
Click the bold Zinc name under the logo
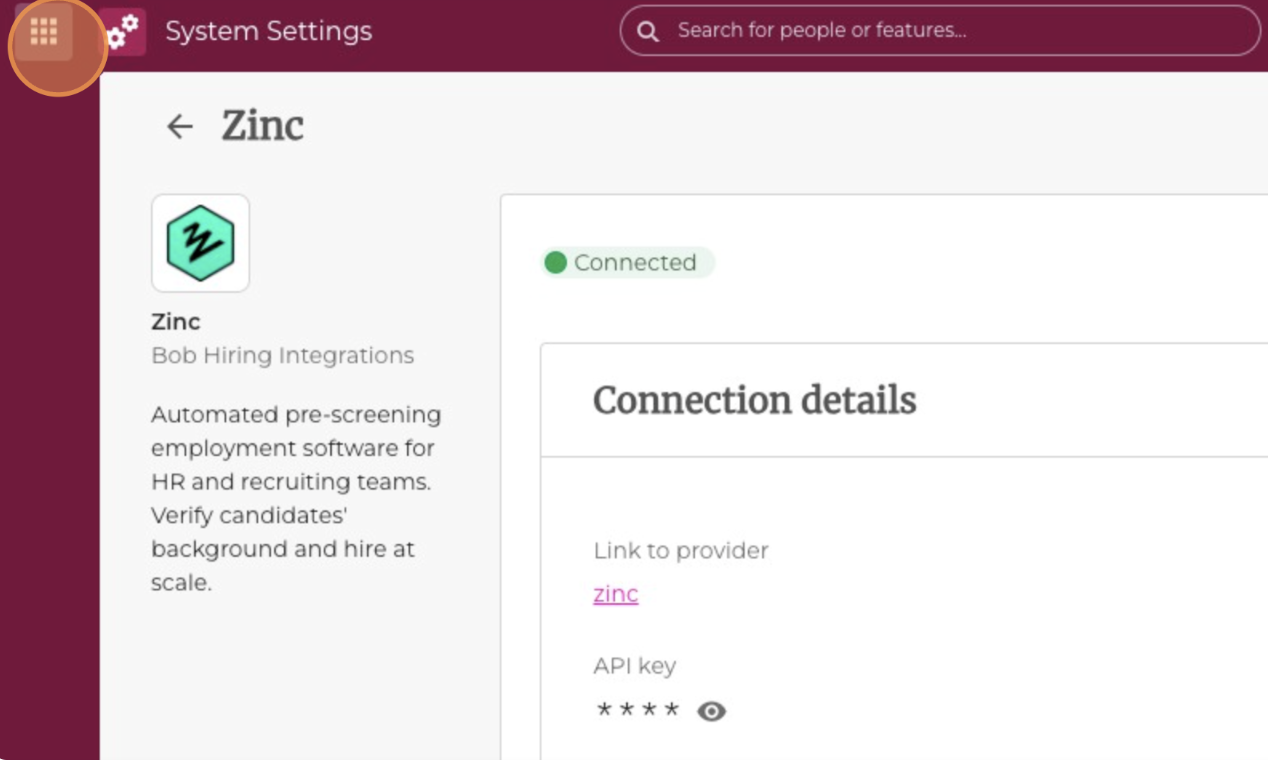(176, 322)
